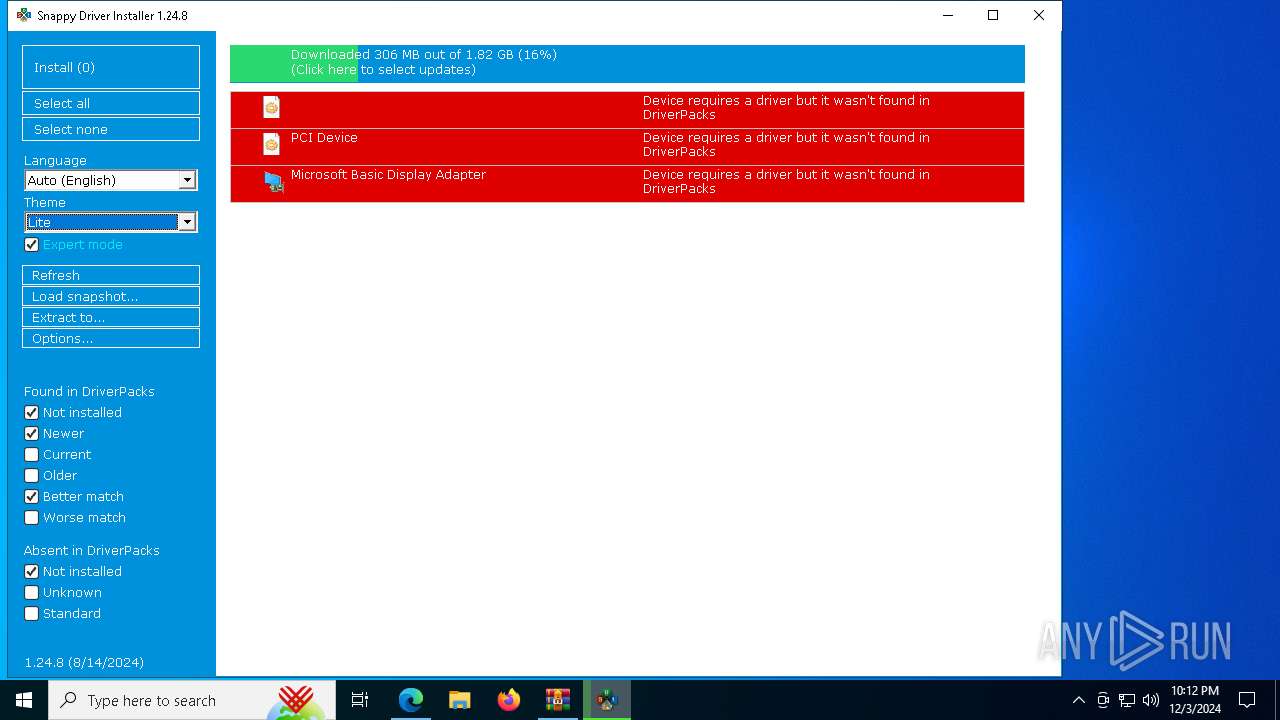The width and height of the screenshot is (1280, 720).
Task: Click the Microsoft Basic Display Adapter text
Action: pyautogui.click(x=388, y=175)
